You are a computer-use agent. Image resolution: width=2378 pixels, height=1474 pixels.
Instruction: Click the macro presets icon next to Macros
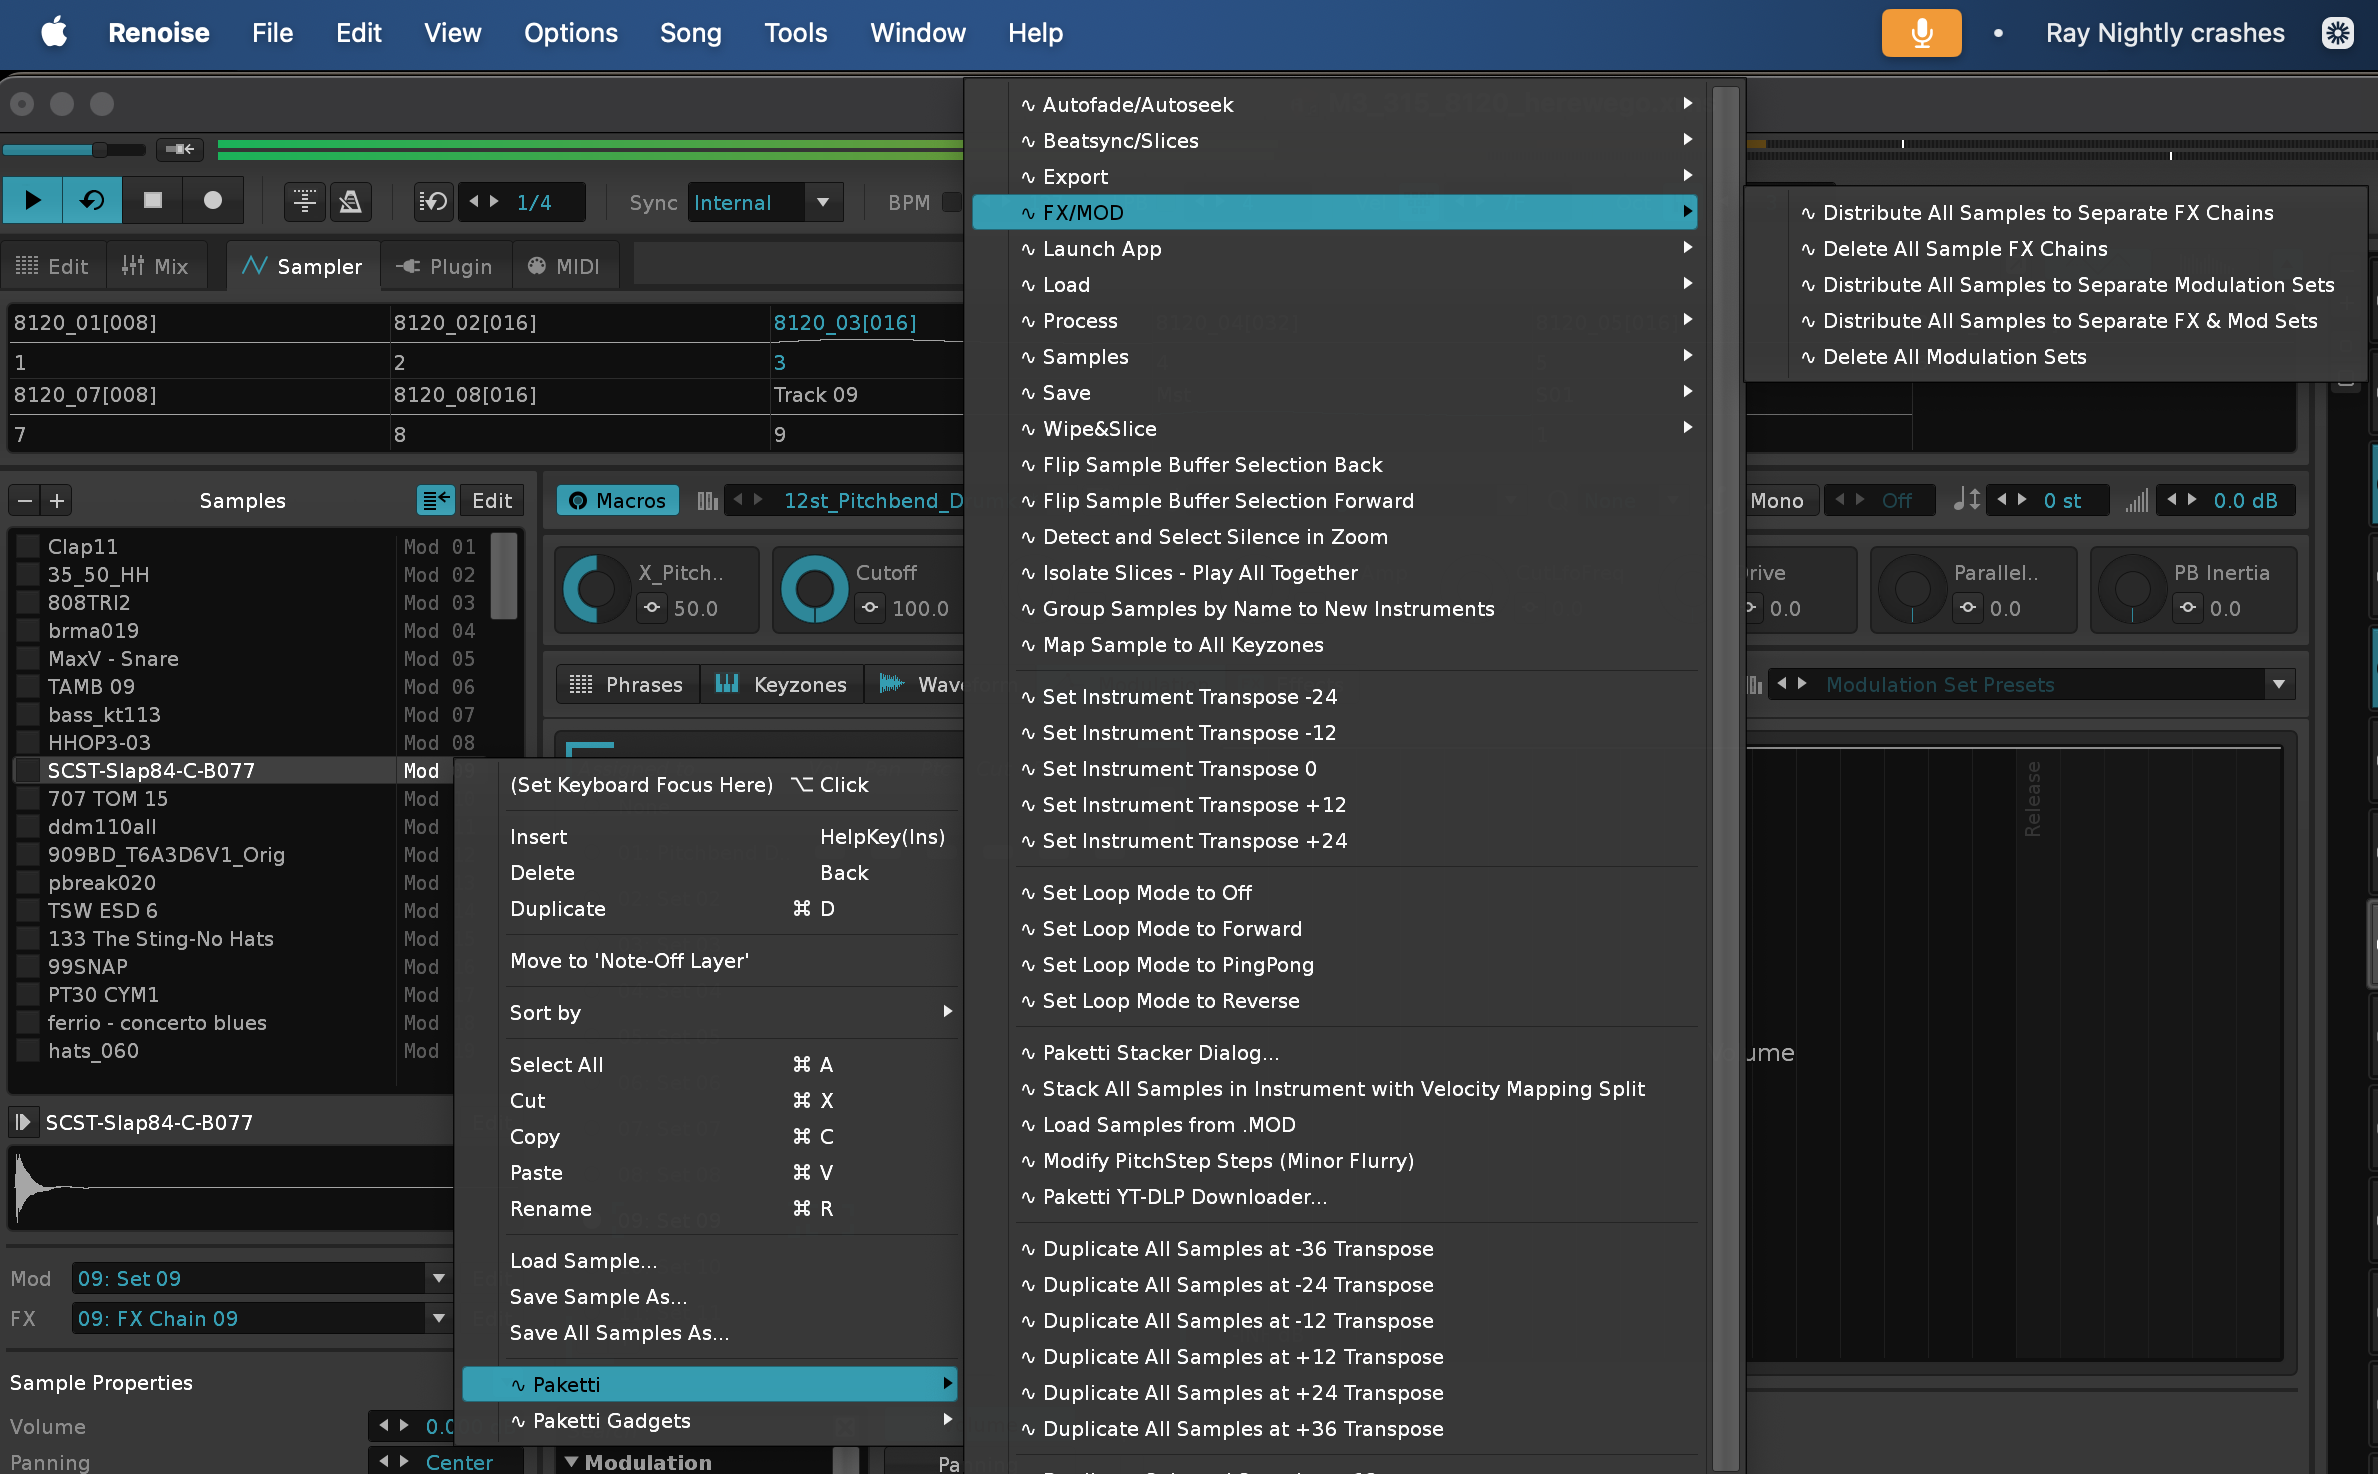coord(707,501)
